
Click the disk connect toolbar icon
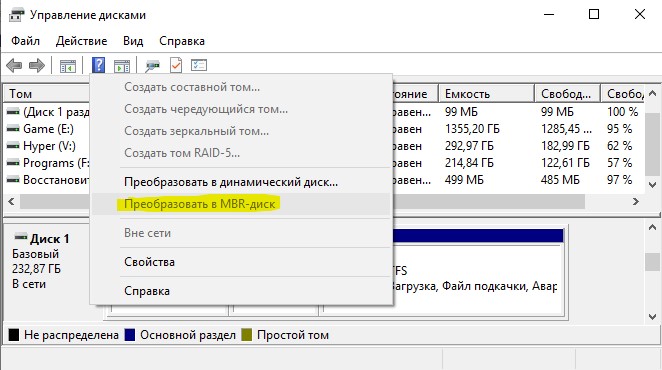click(152, 66)
